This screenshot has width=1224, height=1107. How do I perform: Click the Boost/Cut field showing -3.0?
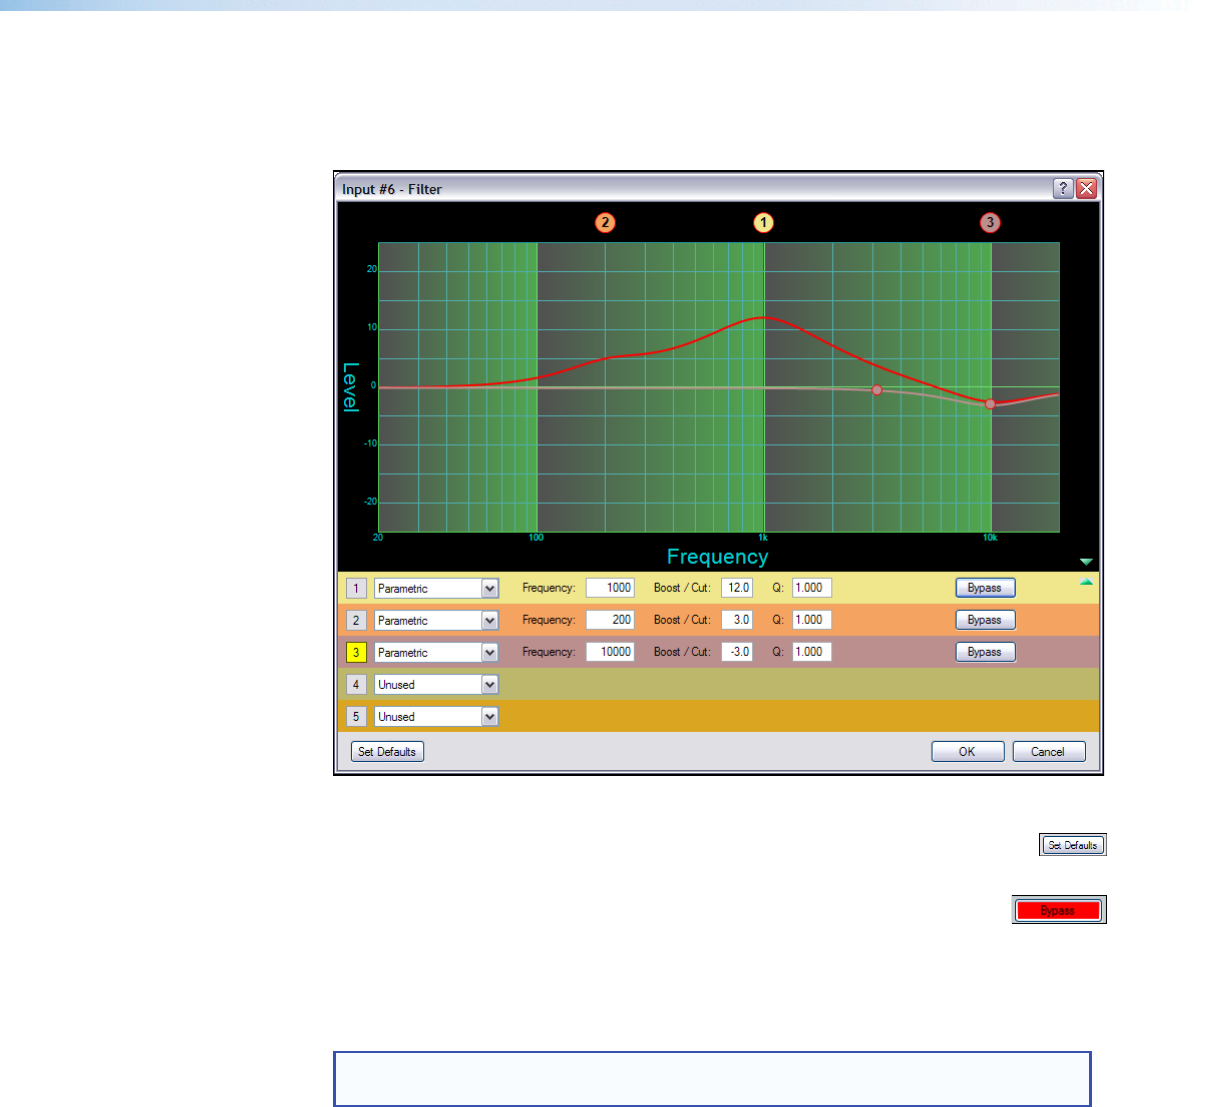click(x=737, y=652)
